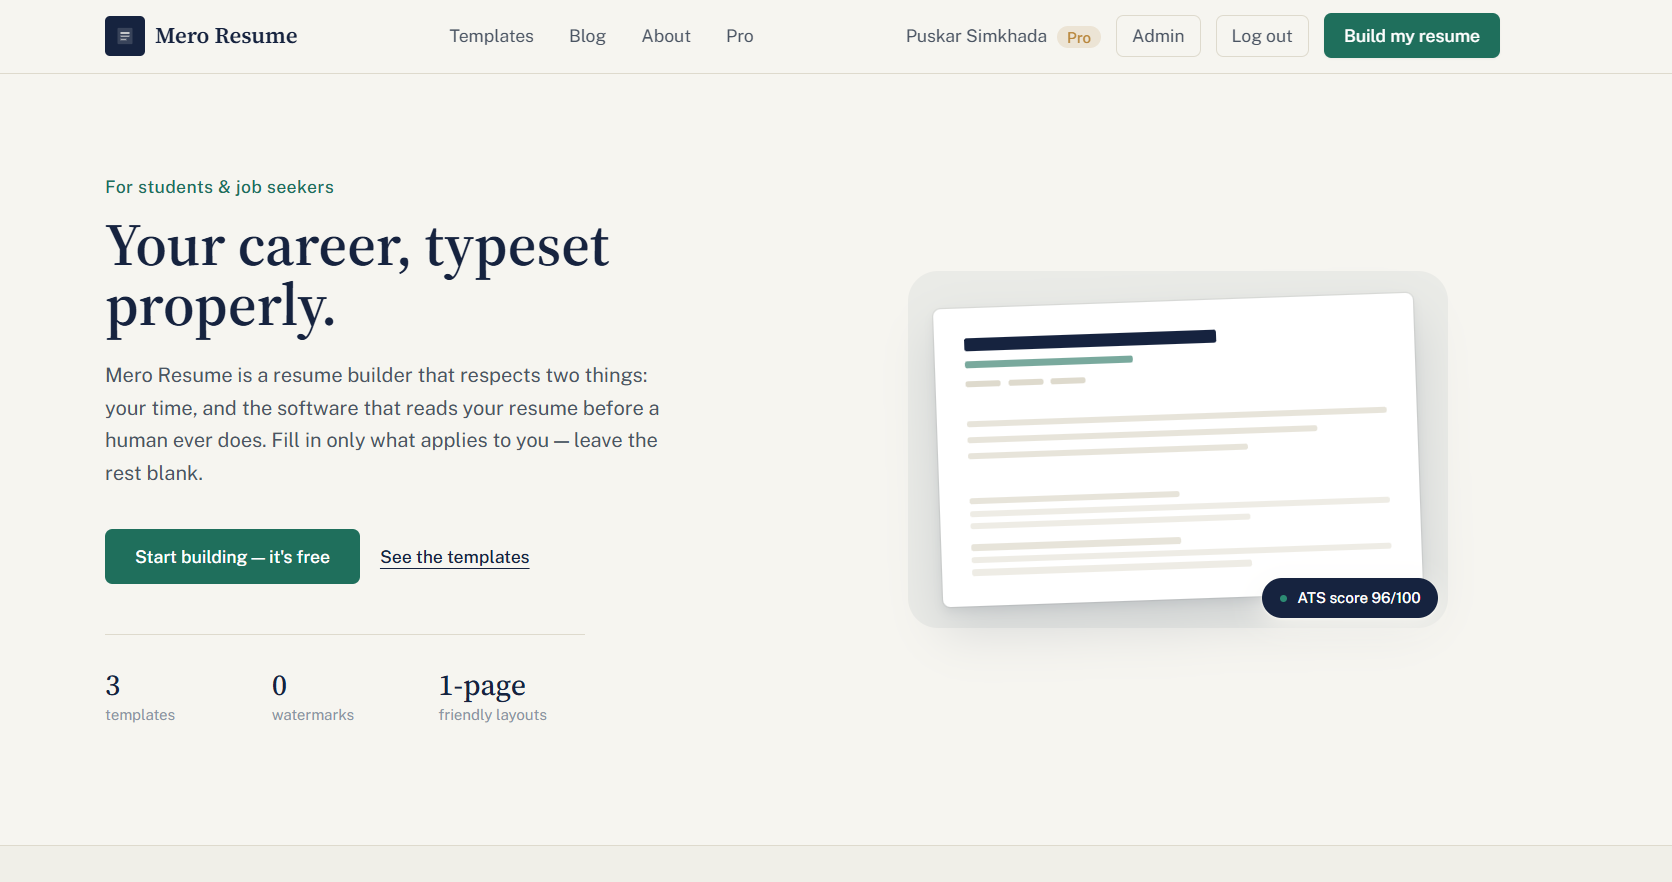1672x882 pixels.
Task: Open the About nav link
Action: point(666,36)
